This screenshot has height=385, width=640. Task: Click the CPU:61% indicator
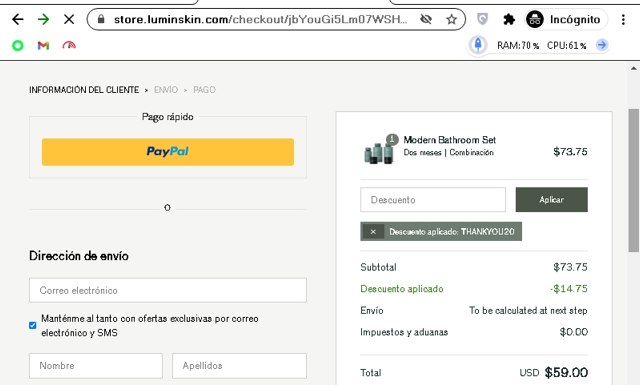(x=566, y=45)
